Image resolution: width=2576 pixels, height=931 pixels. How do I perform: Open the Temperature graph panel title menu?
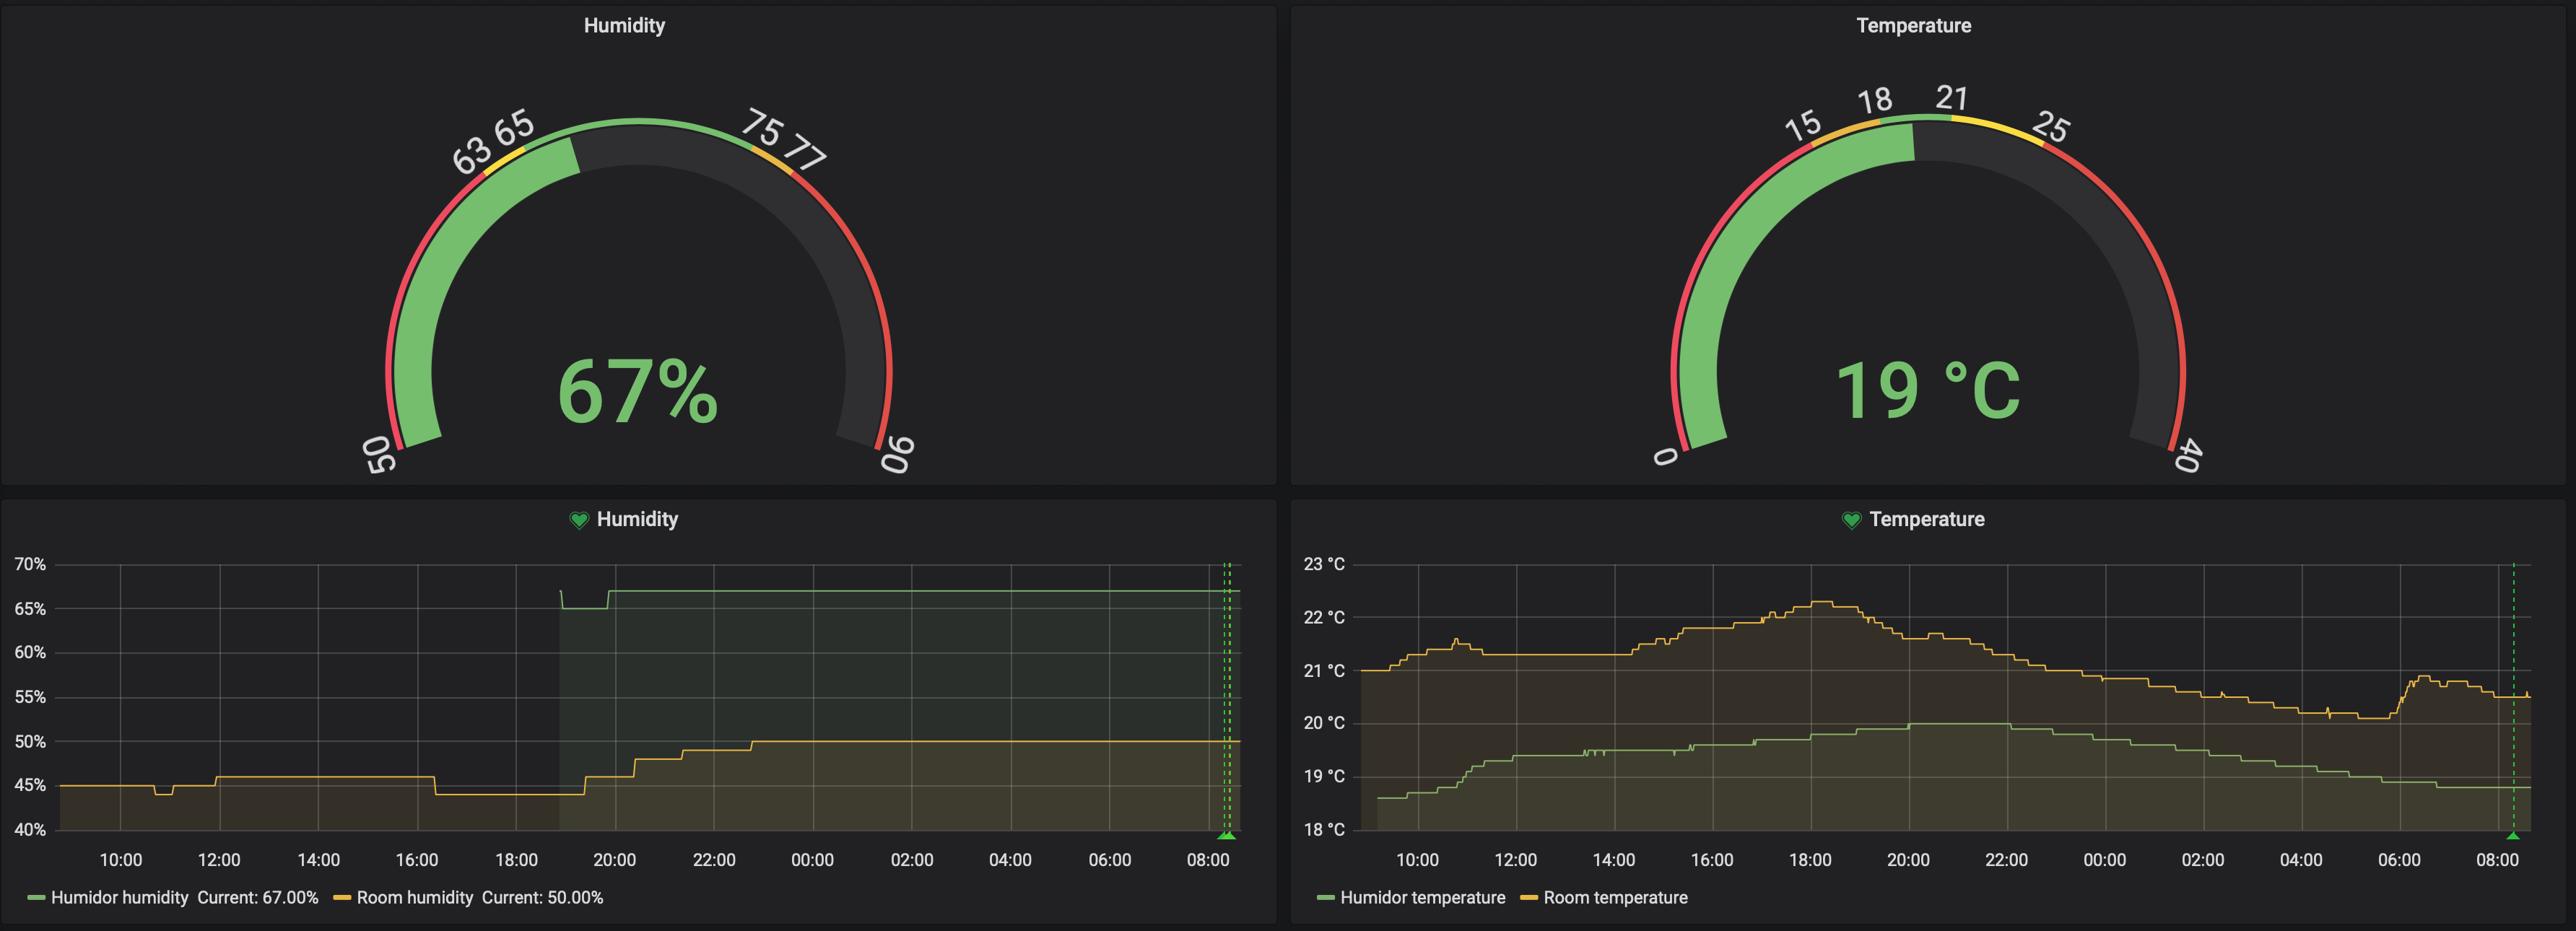click(x=1926, y=520)
